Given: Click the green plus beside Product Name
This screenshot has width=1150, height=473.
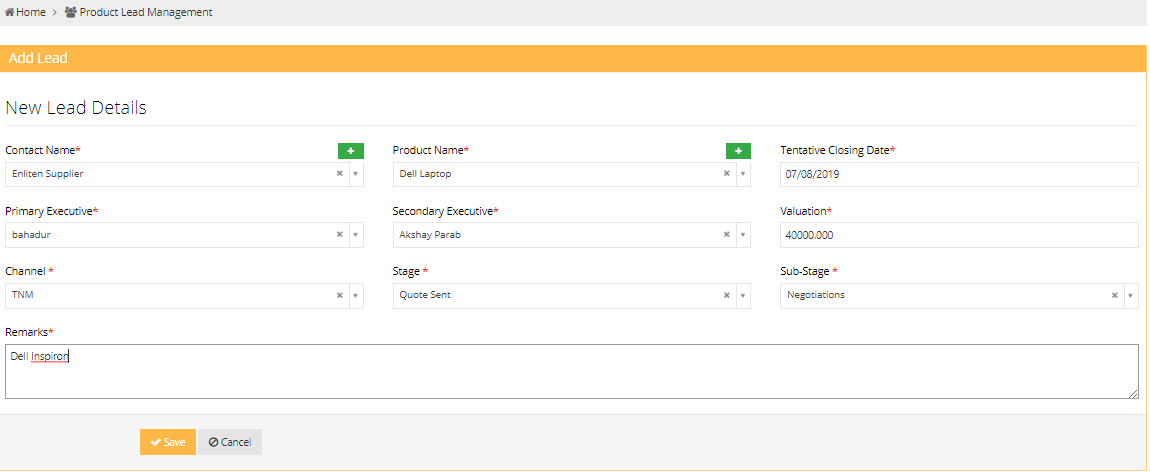Looking at the screenshot, I should click(738, 151).
